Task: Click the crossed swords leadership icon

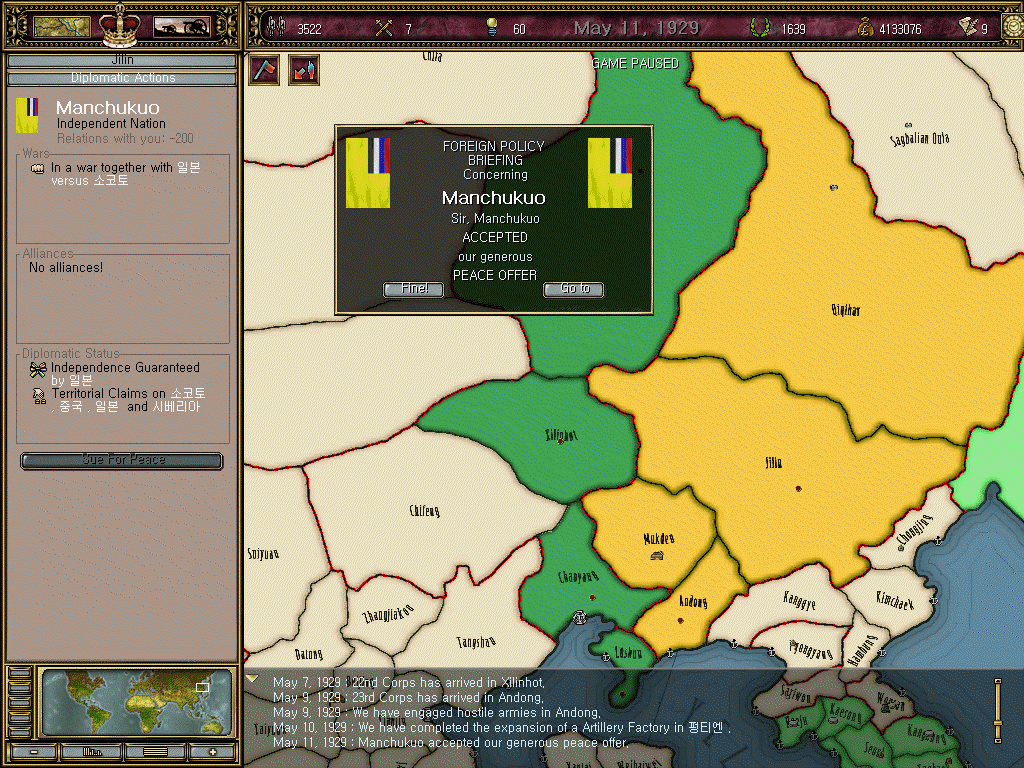Action: 384,28
